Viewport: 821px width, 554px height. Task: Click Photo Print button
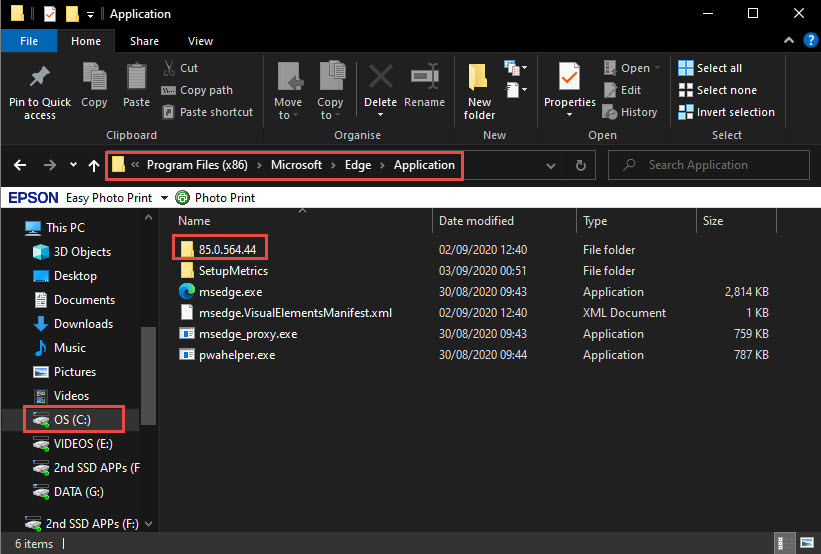[x=215, y=198]
